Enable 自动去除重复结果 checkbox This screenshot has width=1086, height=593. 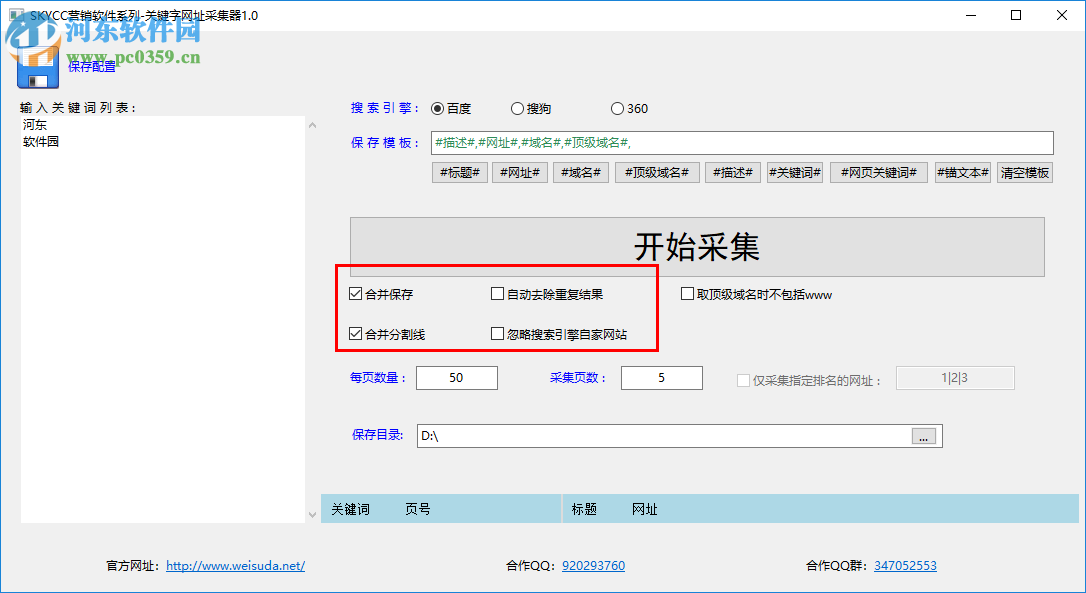(x=497, y=293)
